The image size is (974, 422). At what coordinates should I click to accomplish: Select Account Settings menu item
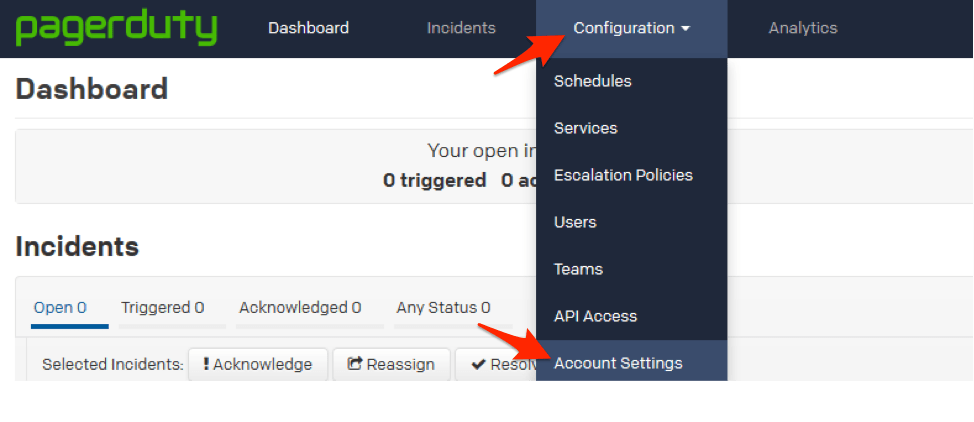coord(618,363)
